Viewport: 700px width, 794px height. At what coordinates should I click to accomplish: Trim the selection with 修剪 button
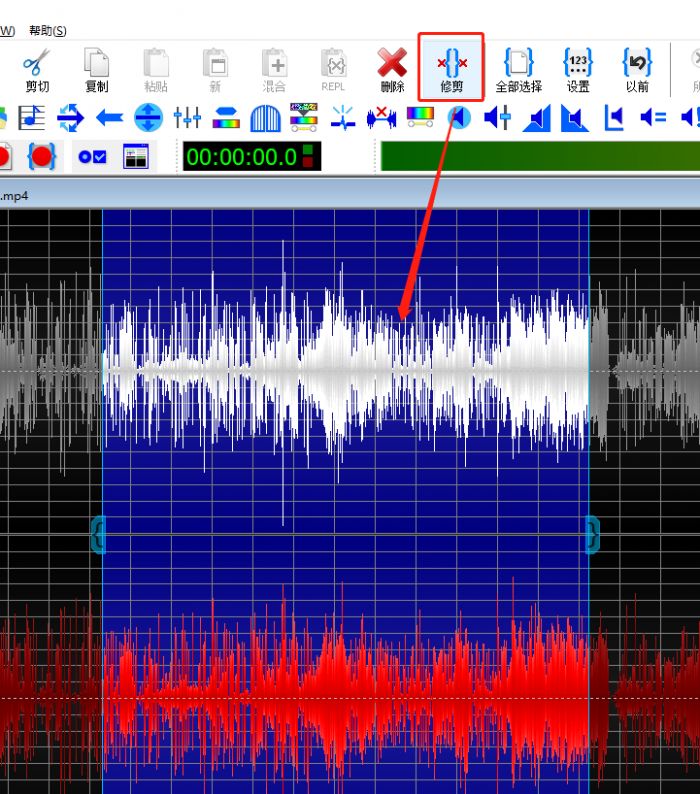(451, 69)
